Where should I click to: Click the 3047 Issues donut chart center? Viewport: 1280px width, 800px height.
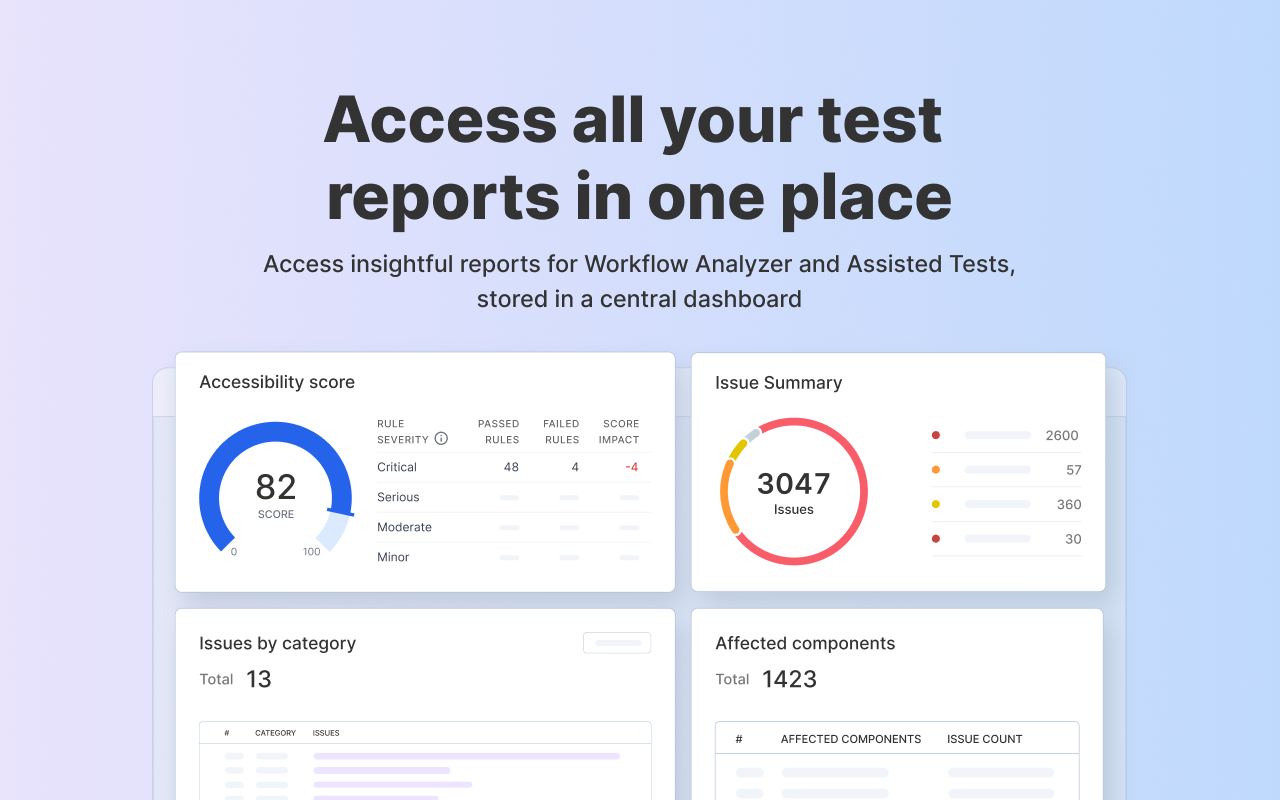pos(793,492)
